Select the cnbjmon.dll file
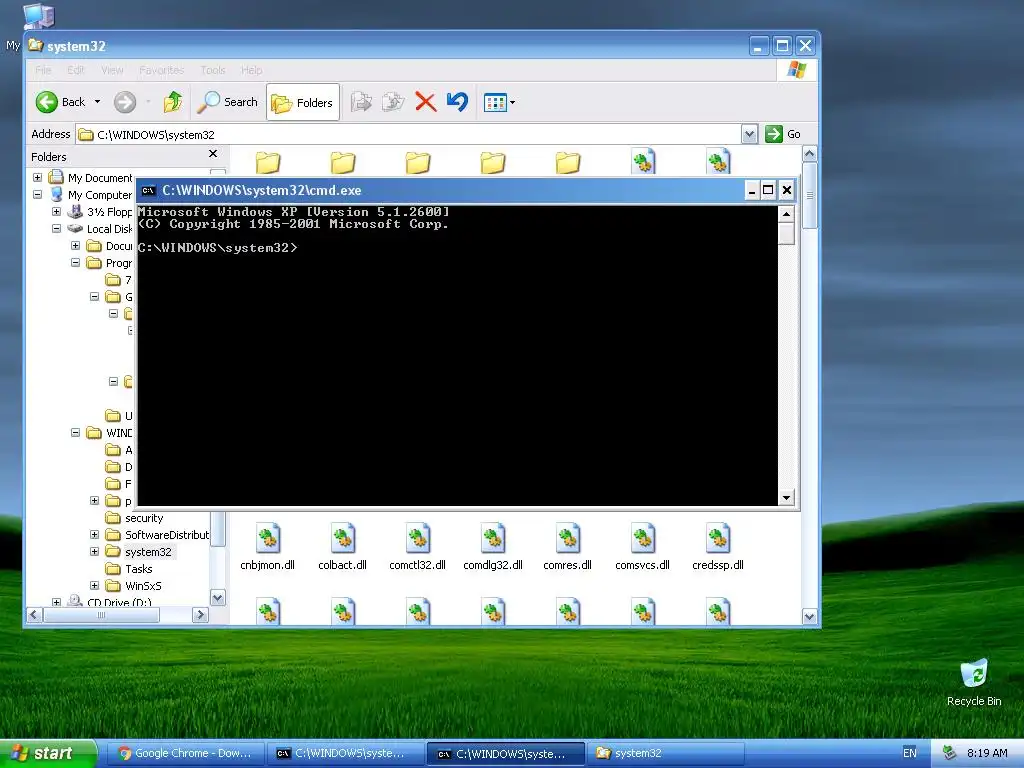Image resolution: width=1024 pixels, height=768 pixels. pyautogui.click(x=268, y=547)
